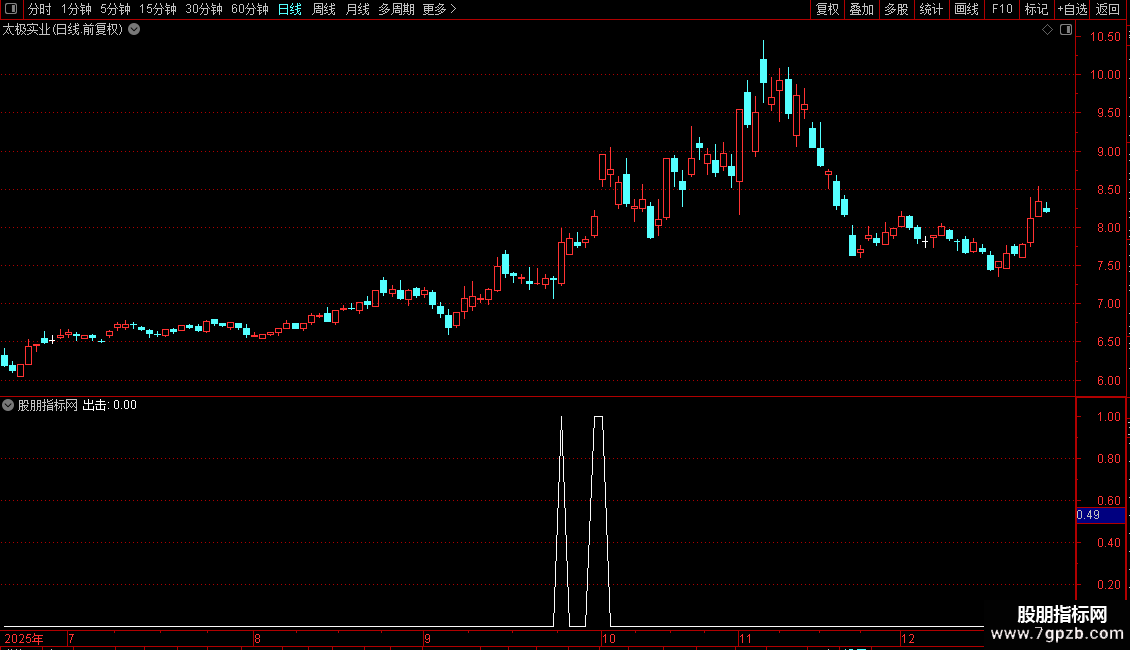Select the 1分钟 period tab
The image size is (1130, 650).
[76, 9]
